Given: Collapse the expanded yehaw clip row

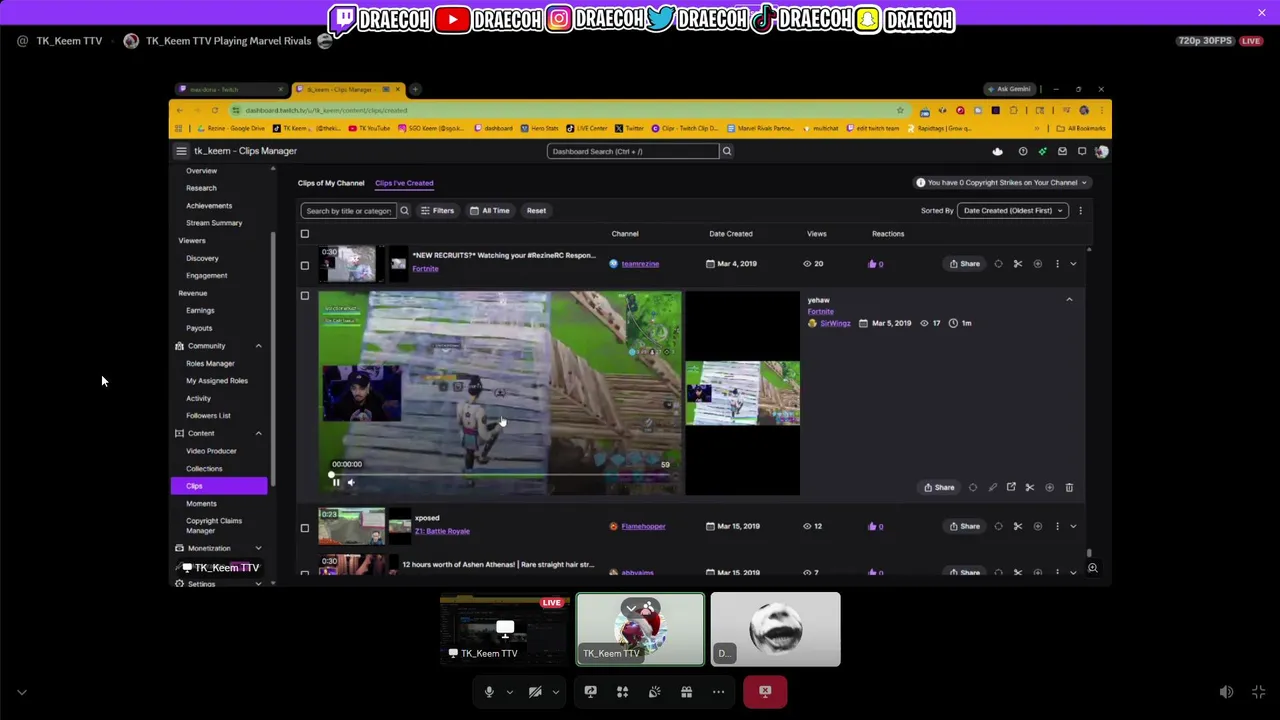Looking at the screenshot, I should 1069,299.
